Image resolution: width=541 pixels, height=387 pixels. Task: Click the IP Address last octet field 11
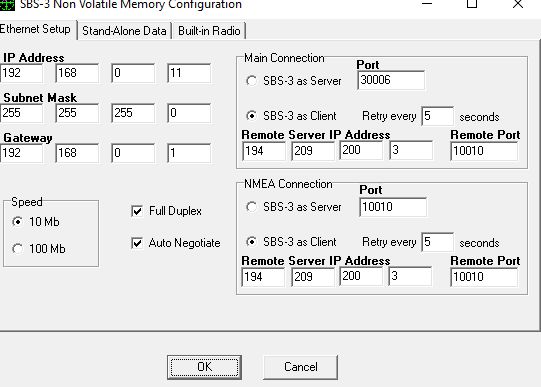[189, 73]
